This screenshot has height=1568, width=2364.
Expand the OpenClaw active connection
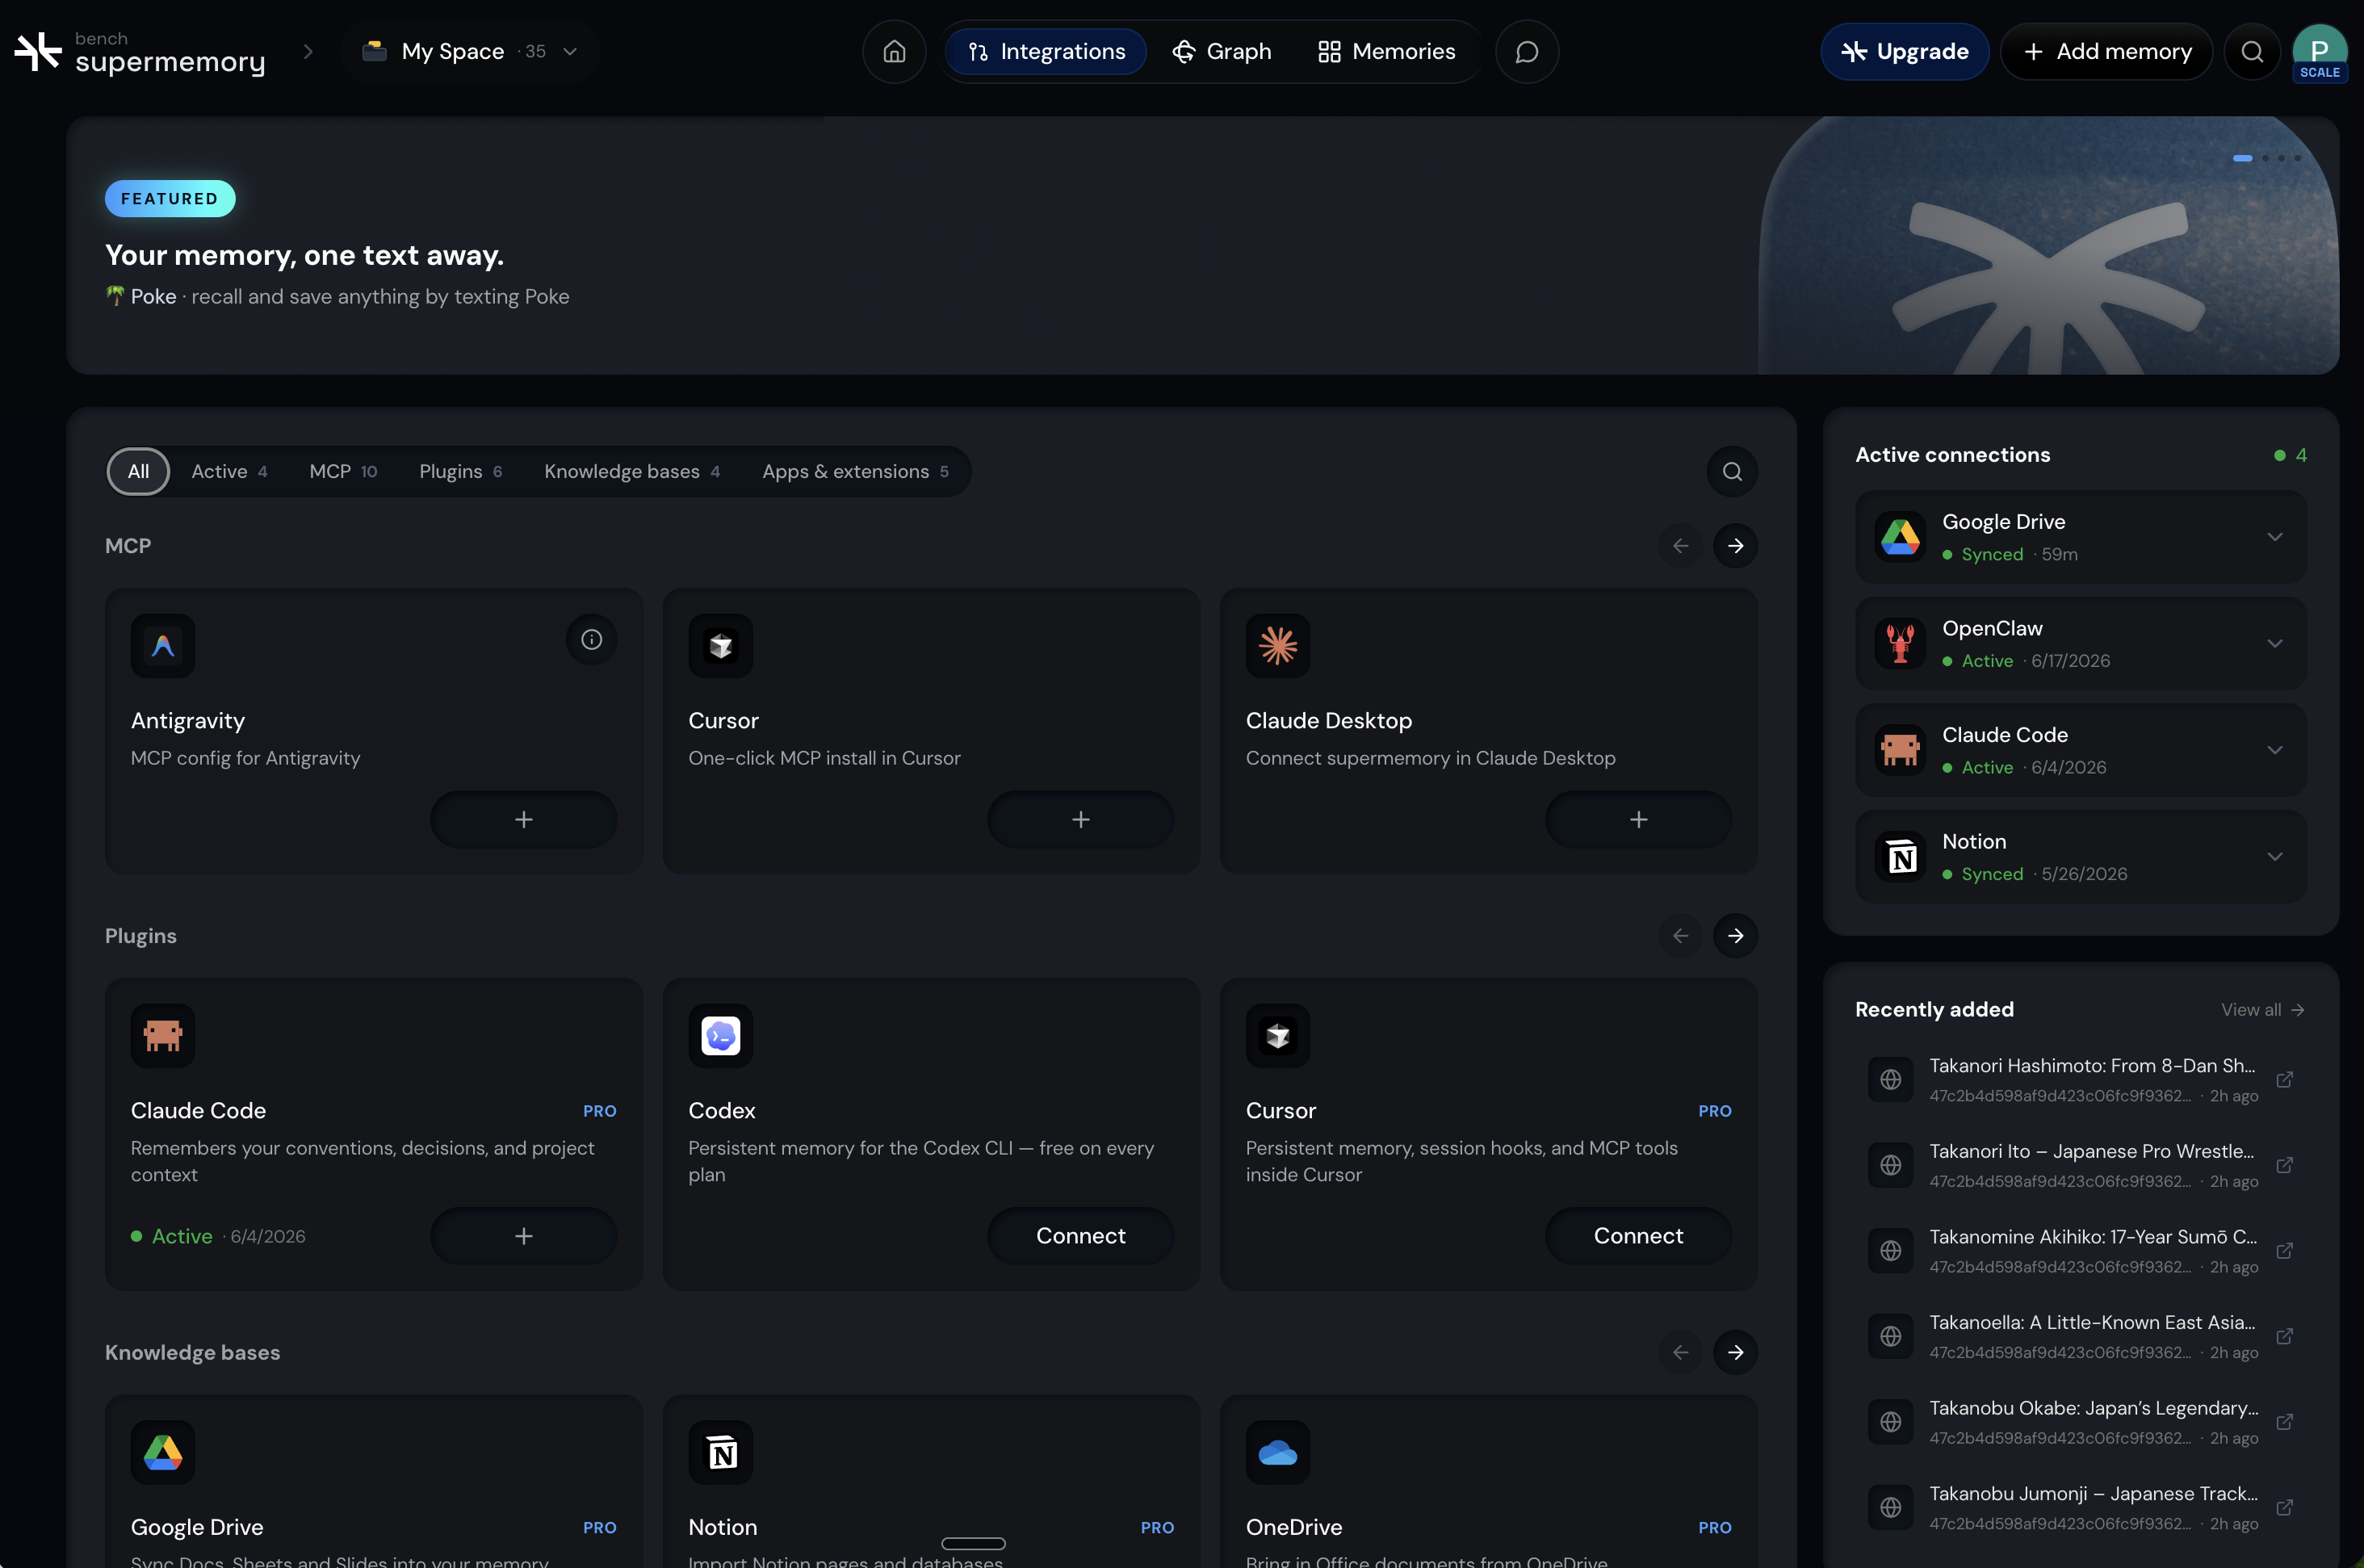2274,644
